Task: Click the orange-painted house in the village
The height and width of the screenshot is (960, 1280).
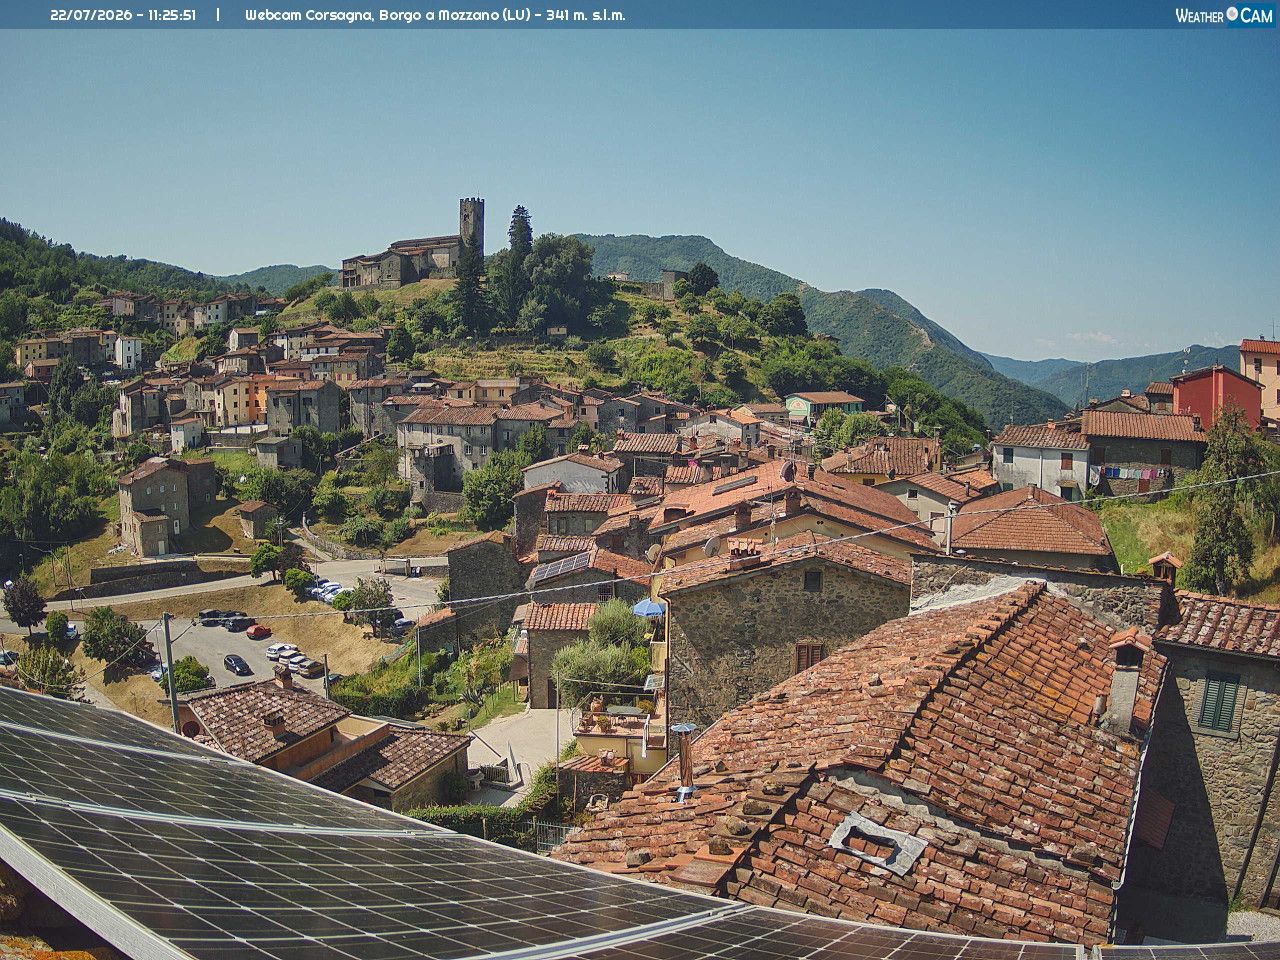Action: pyautogui.click(x=240, y=399)
